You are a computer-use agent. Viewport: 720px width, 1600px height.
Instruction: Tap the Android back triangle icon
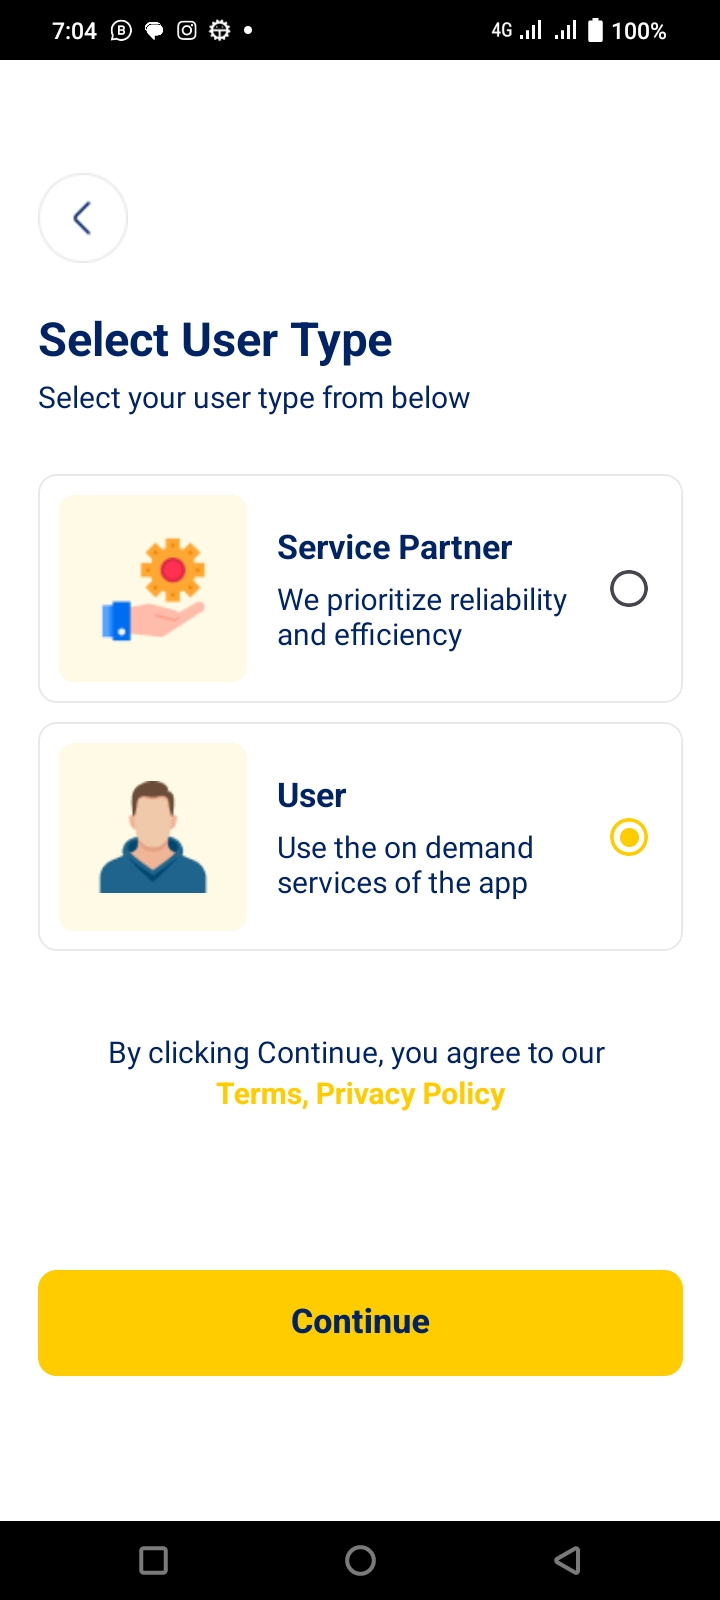[567, 1560]
